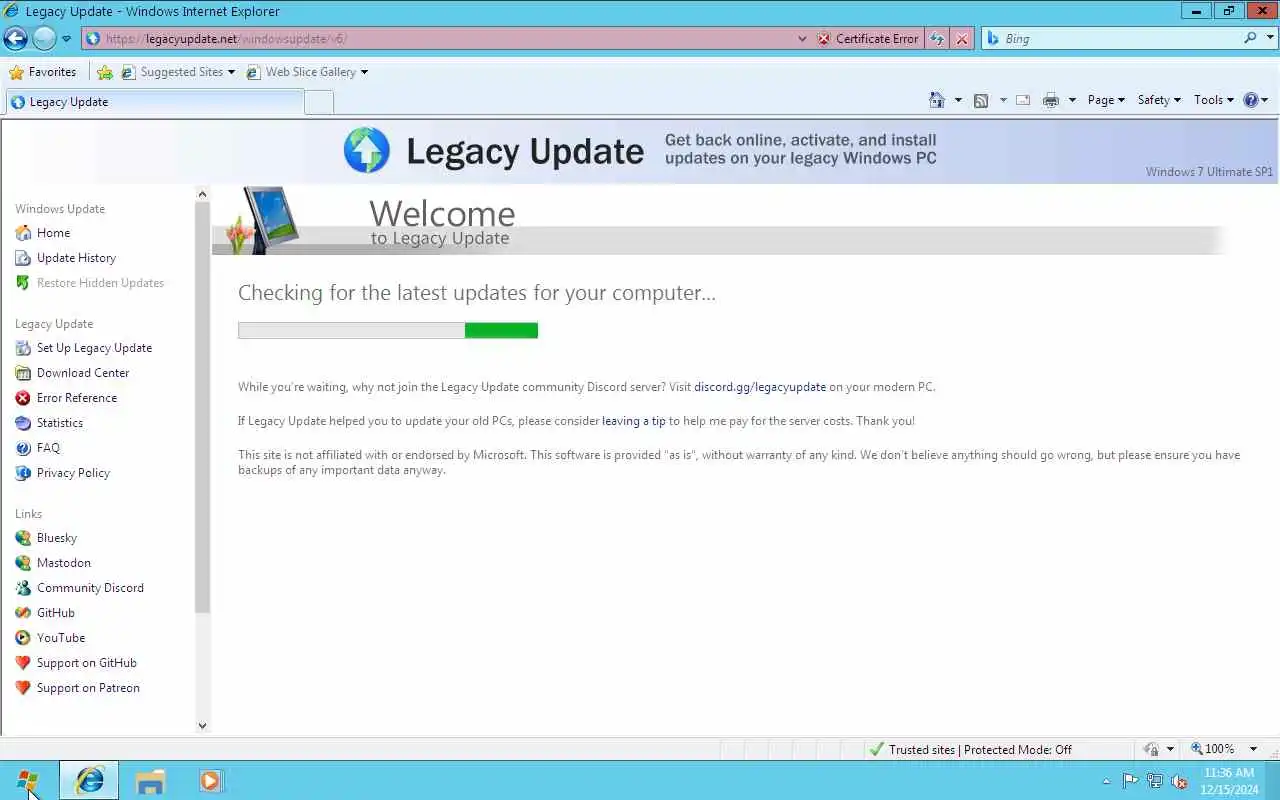Open the Favorites star button
Screen dimensions: 1280x800
[42, 72]
